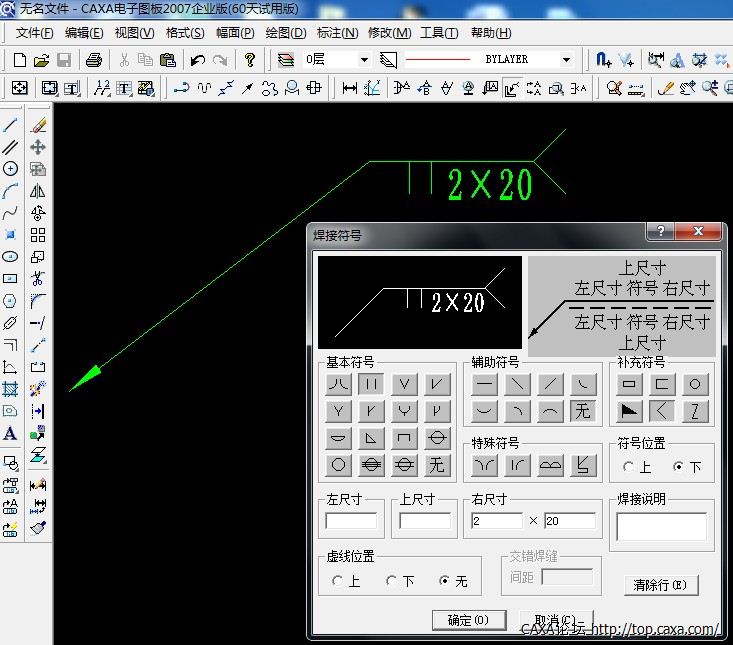
Task: Open the 绘图(D) menu
Action: [286, 33]
